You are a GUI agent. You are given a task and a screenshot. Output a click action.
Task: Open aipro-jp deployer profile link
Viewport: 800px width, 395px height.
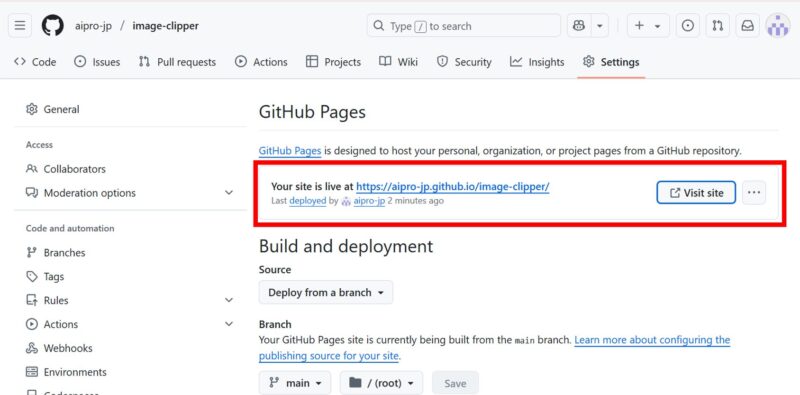(369, 201)
